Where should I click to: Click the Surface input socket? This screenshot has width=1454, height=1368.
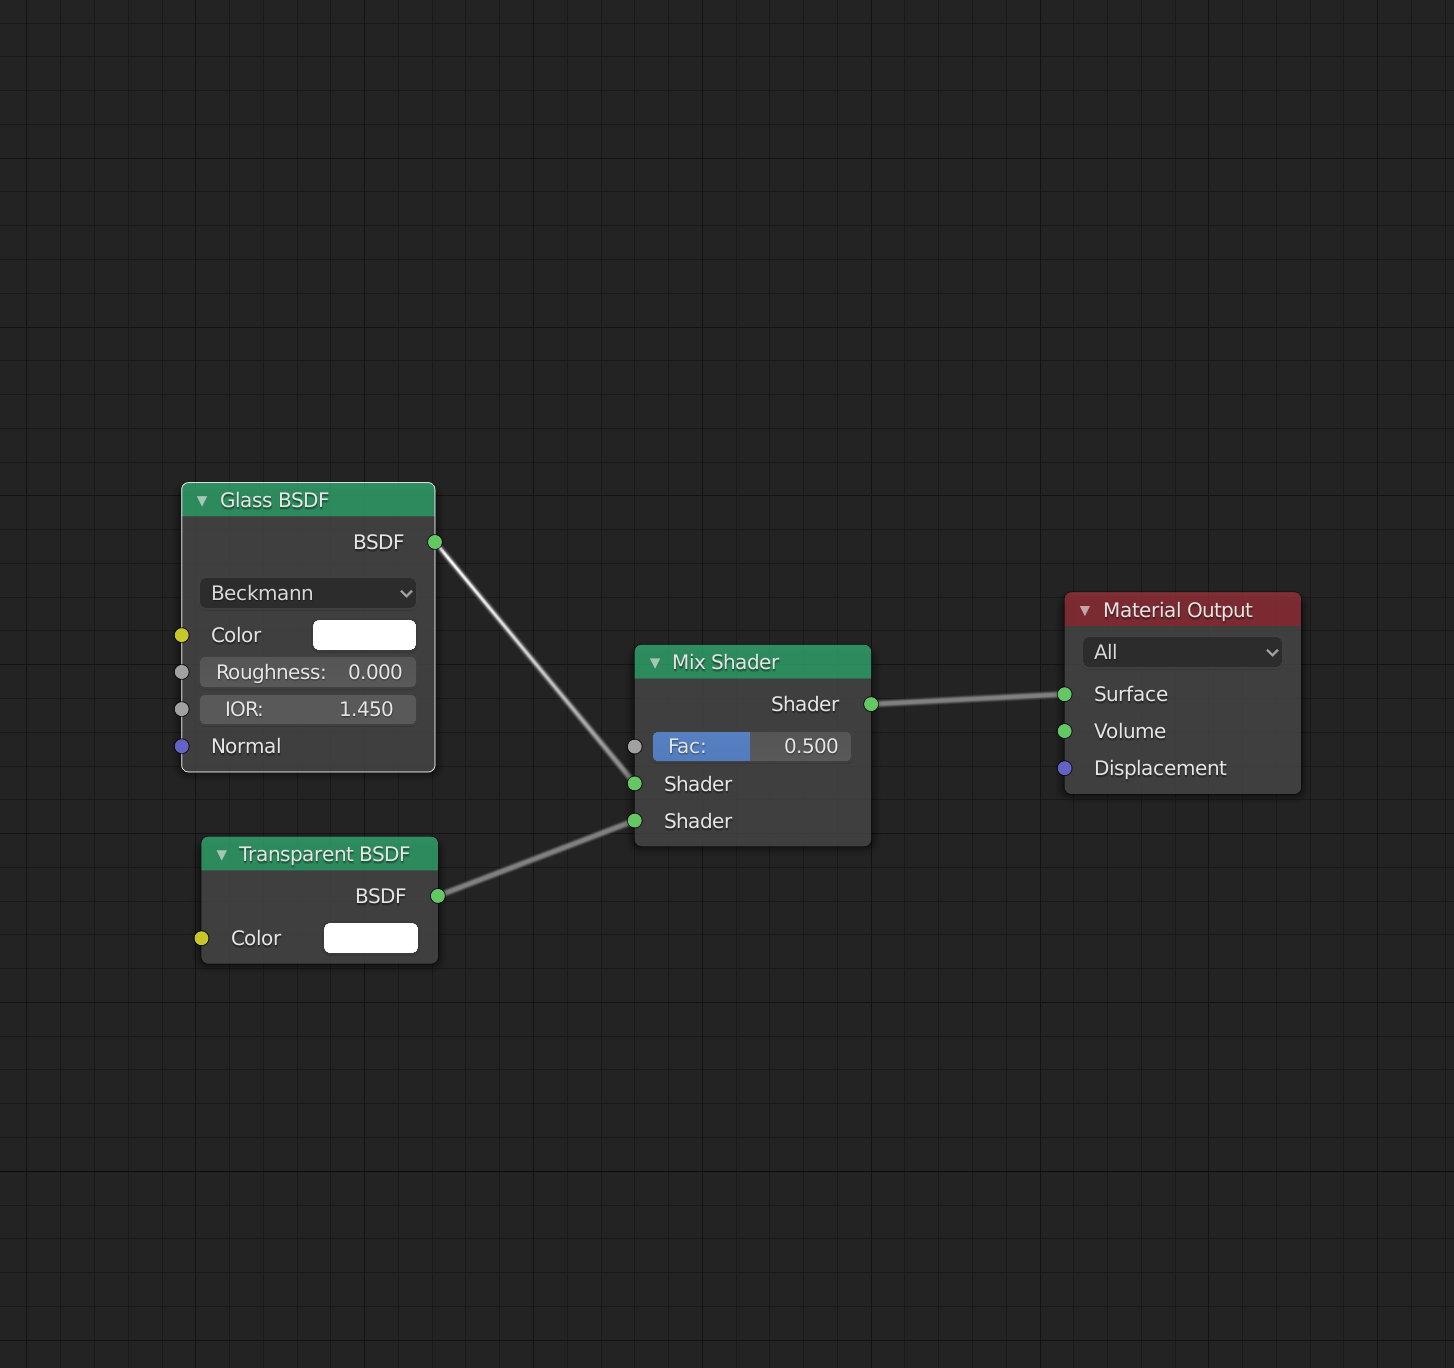[1065, 694]
